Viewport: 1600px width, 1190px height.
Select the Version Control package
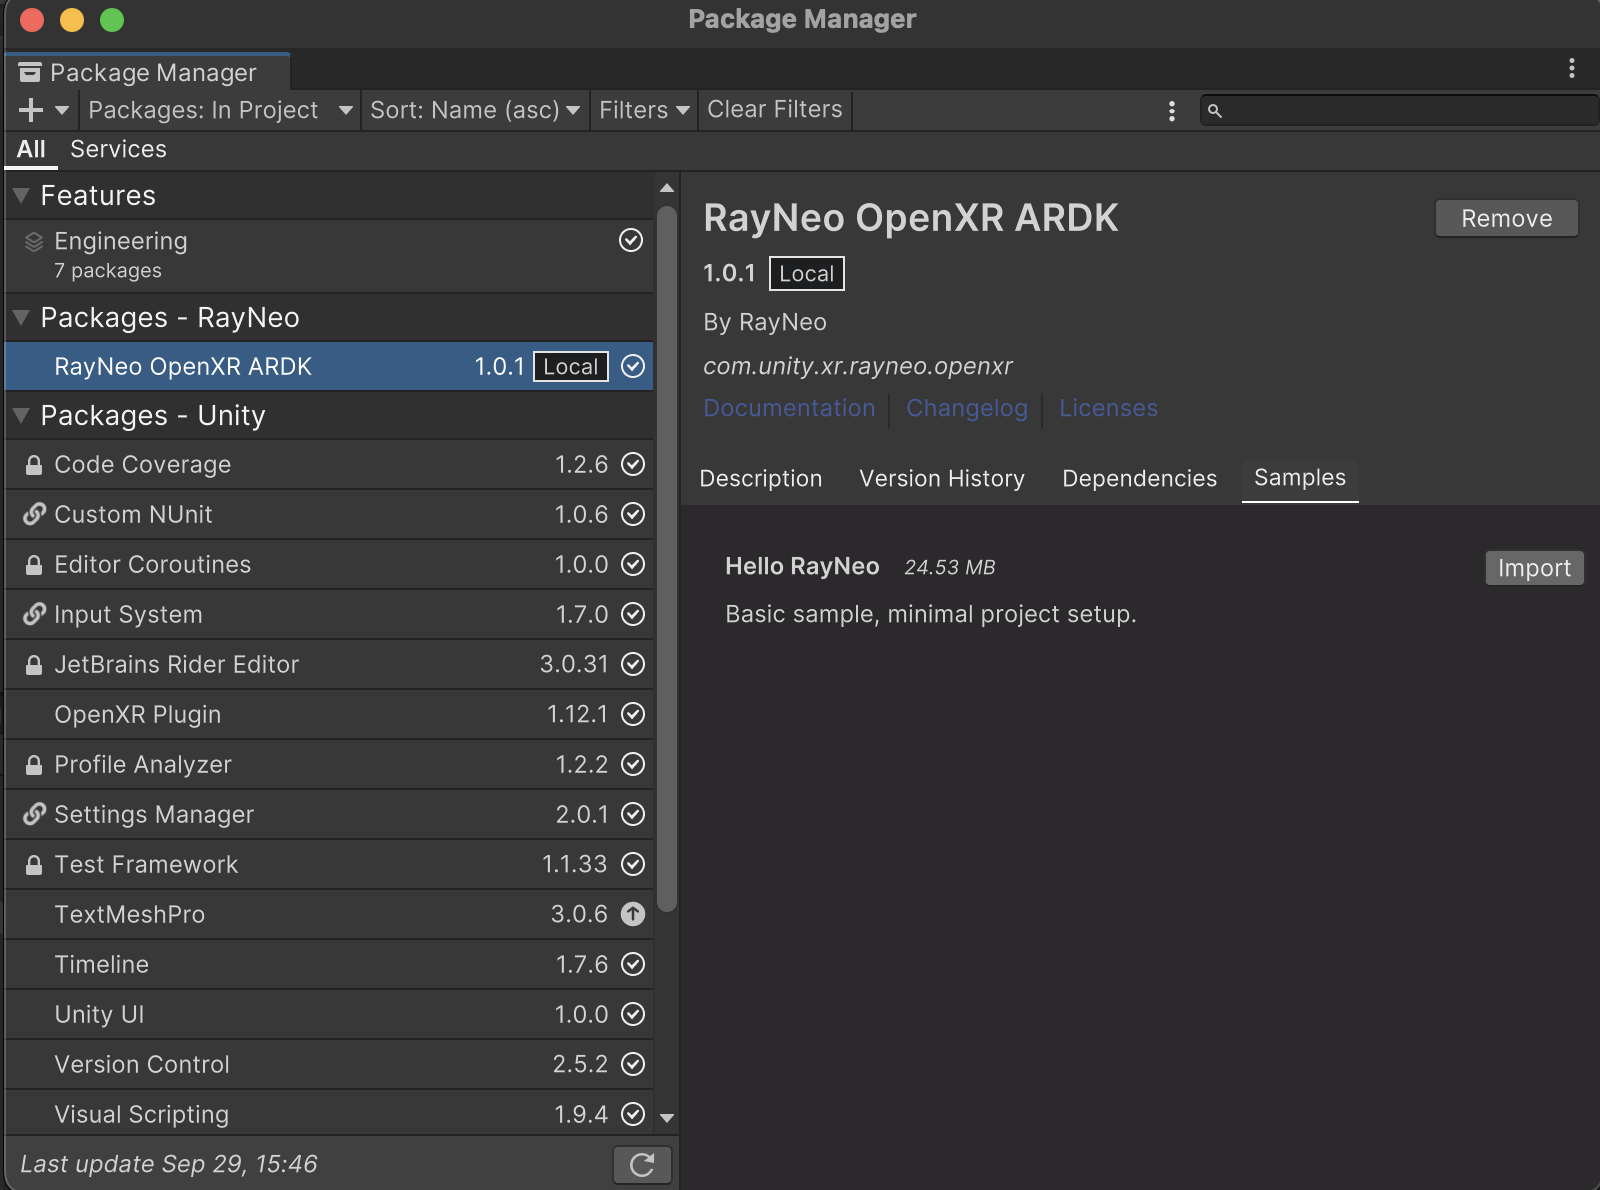(329, 1064)
